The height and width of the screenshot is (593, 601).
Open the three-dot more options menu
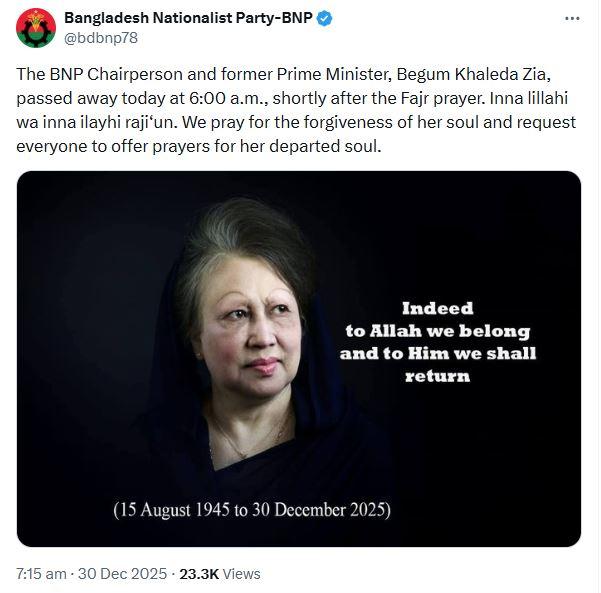pyautogui.click(x=571, y=20)
